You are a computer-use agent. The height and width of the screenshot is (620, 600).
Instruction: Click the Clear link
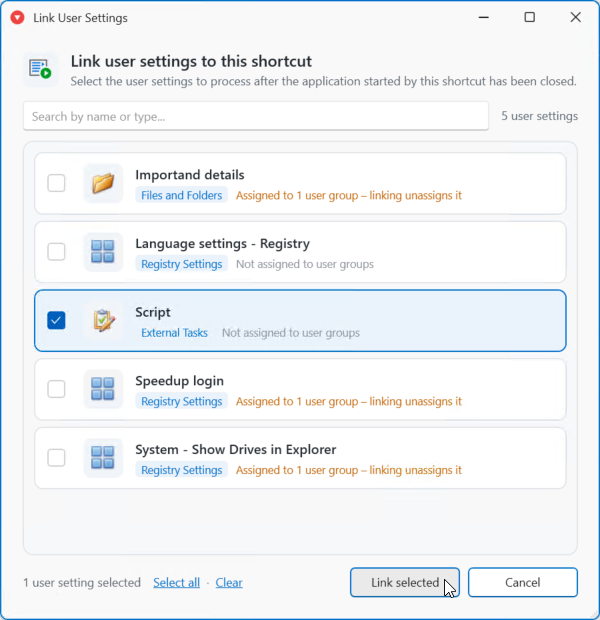229,582
